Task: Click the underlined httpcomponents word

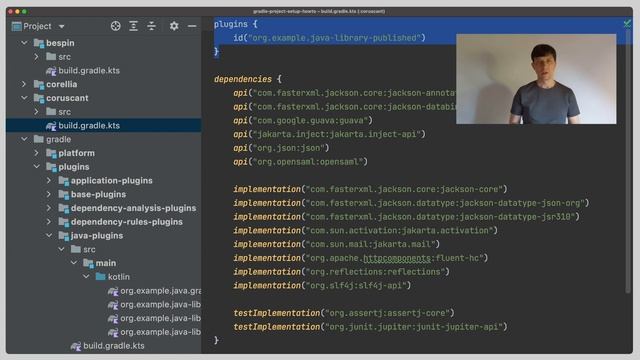Action: click(397, 258)
